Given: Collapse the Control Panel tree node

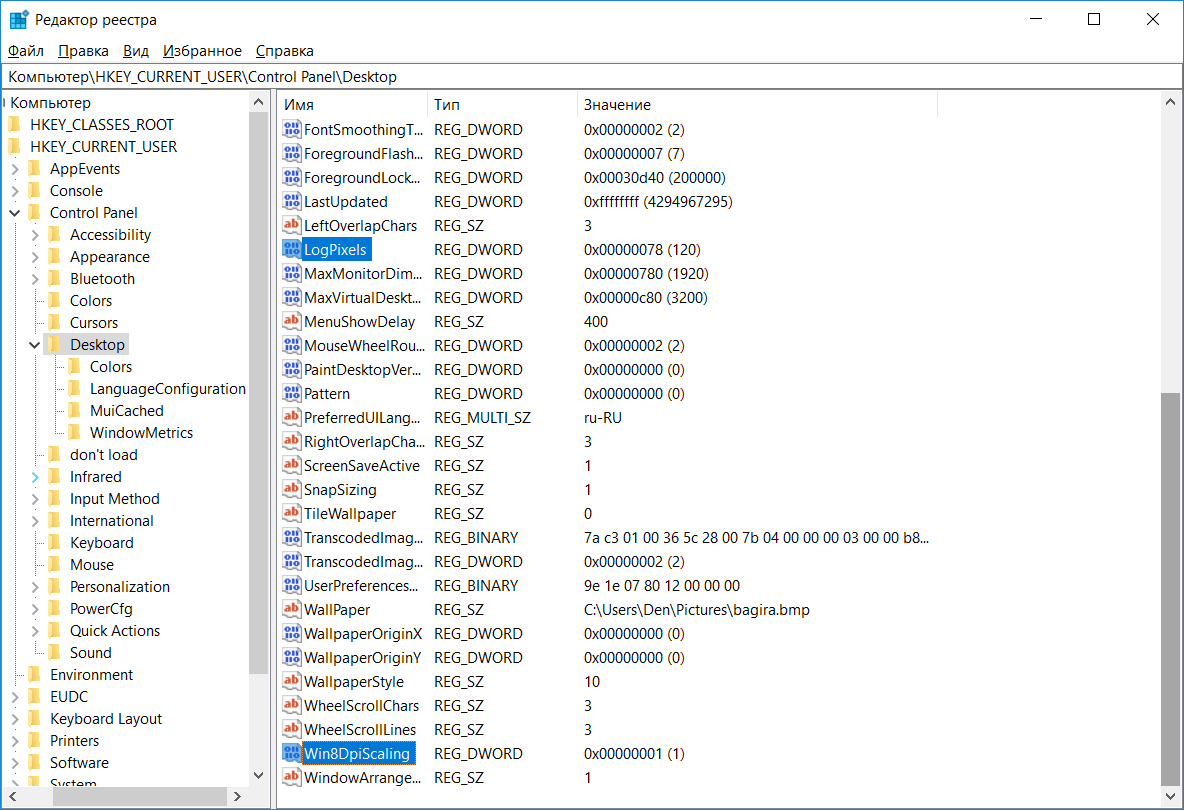Looking at the screenshot, I should (14, 213).
